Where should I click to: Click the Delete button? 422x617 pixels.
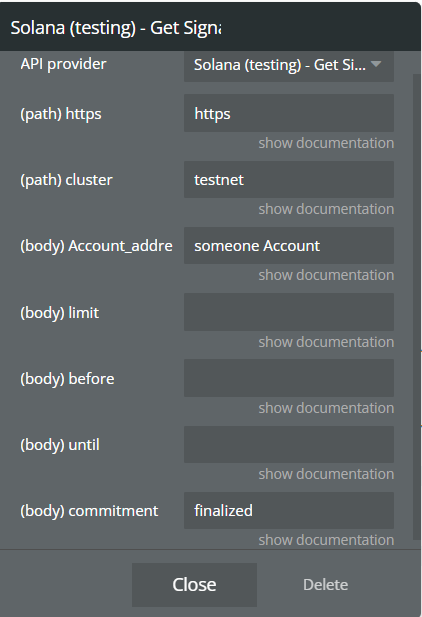326,585
